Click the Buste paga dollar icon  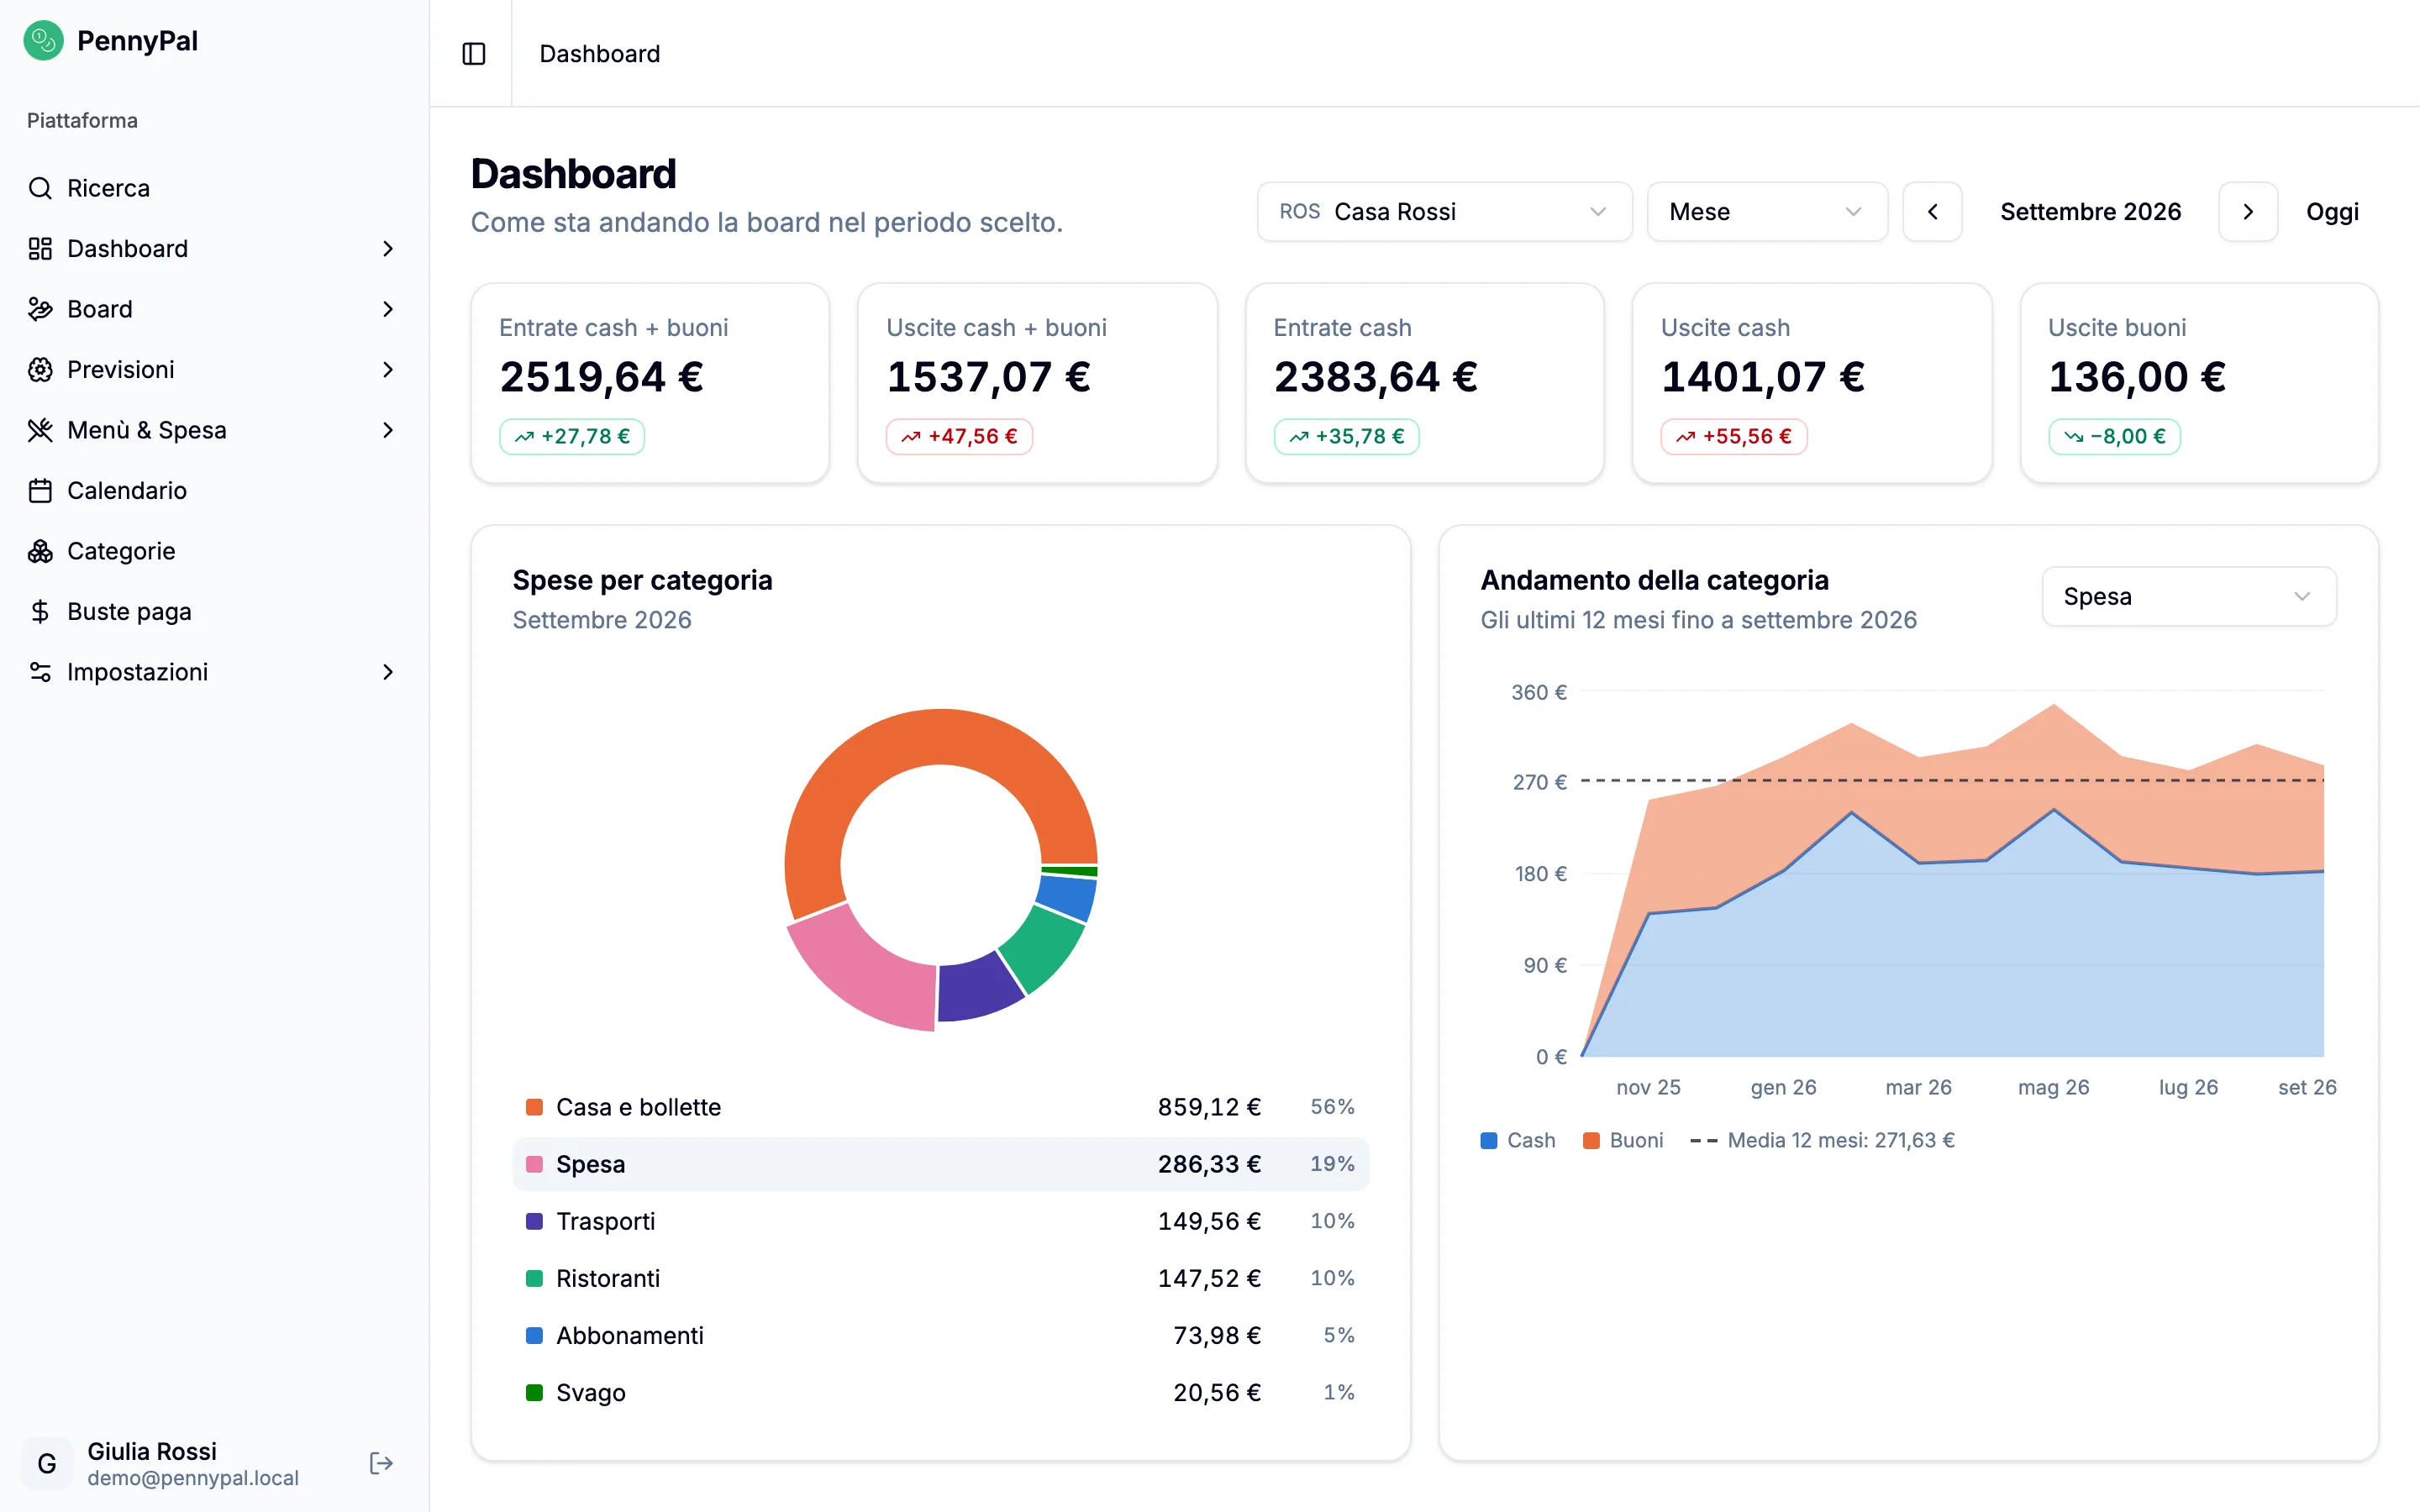[x=40, y=612]
